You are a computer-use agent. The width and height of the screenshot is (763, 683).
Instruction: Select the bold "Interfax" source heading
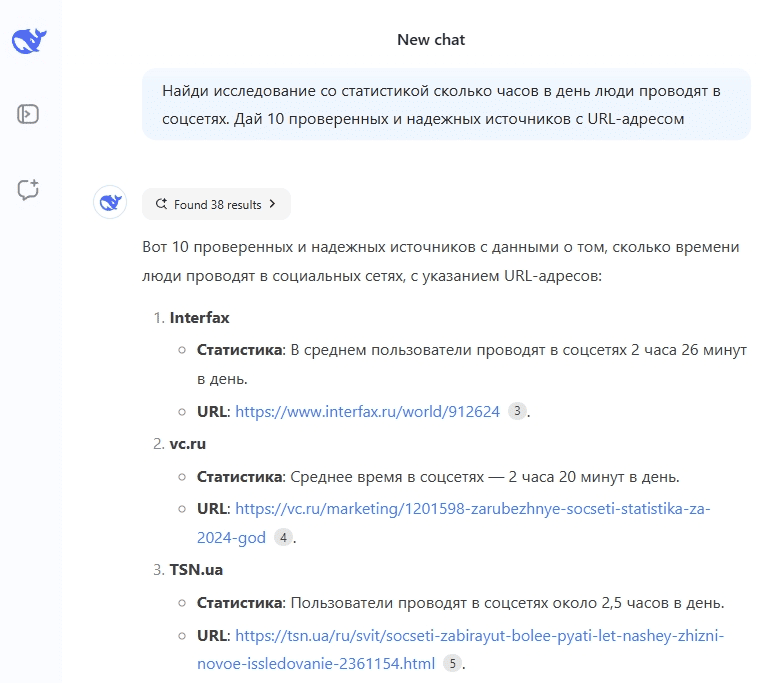199,318
